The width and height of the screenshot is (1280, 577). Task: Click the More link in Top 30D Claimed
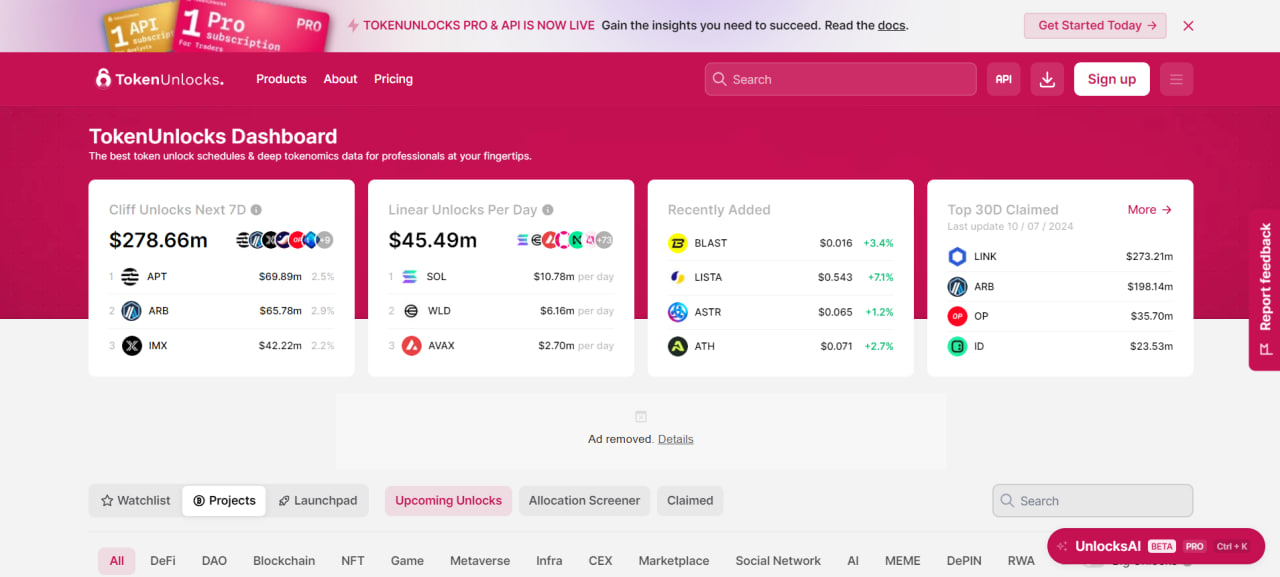pos(1149,210)
